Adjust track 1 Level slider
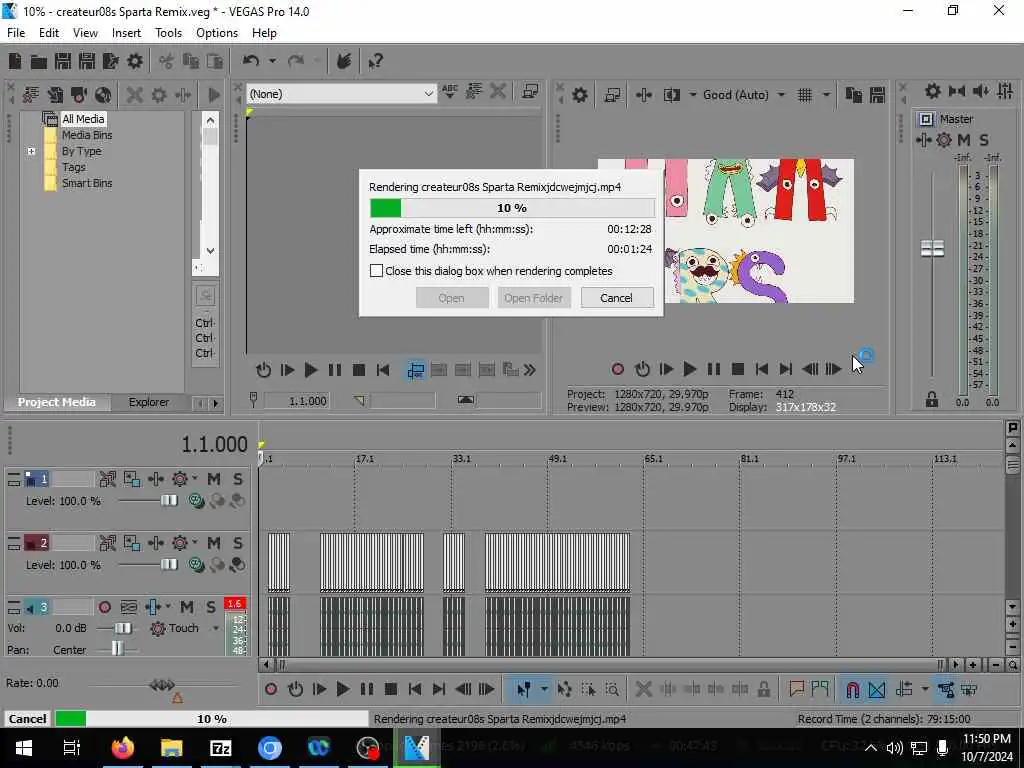Image resolution: width=1024 pixels, height=768 pixels. point(169,501)
